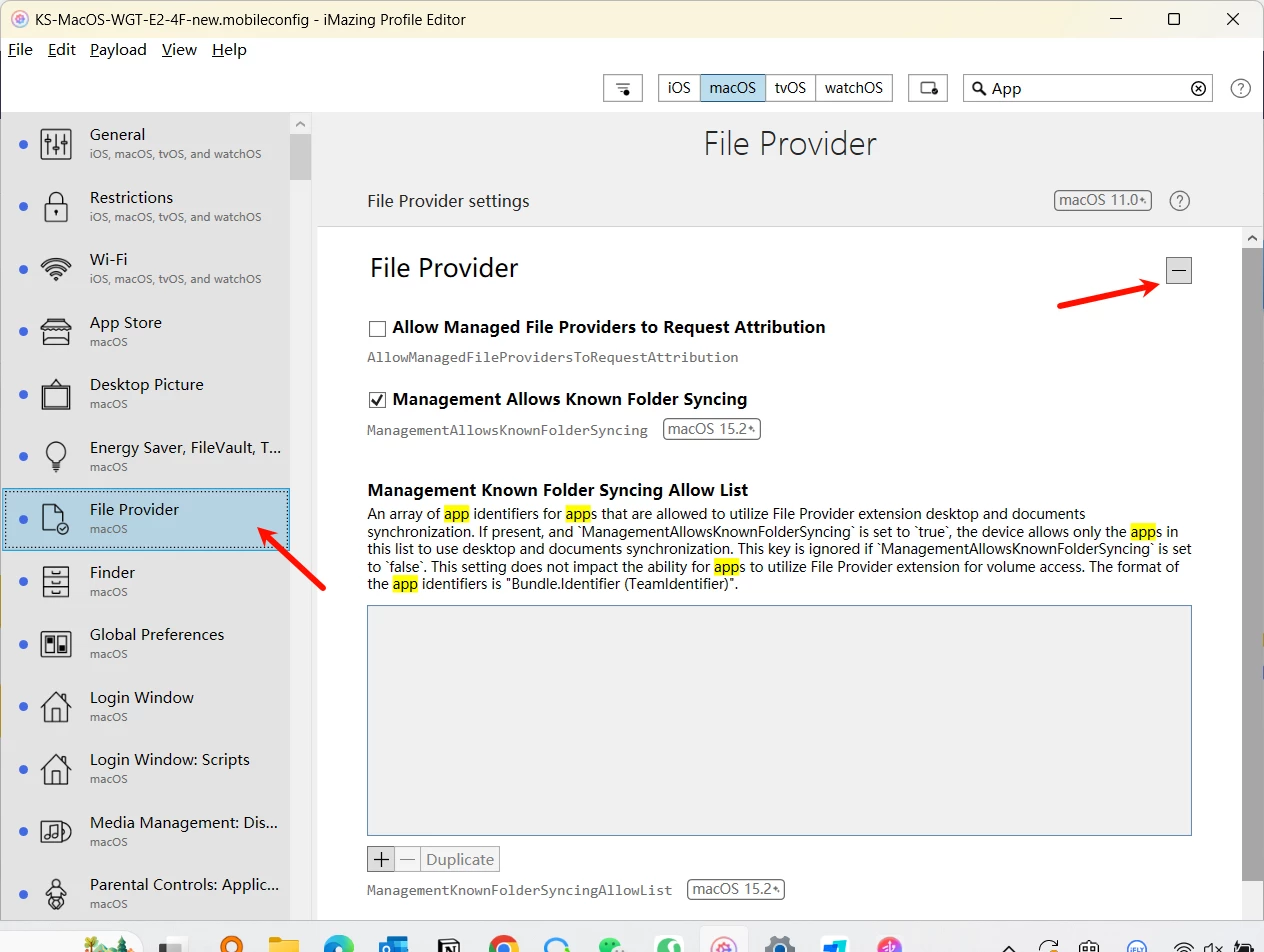This screenshot has width=1264, height=952.
Task: Open Notion from the taskbar
Action: tap(448, 944)
